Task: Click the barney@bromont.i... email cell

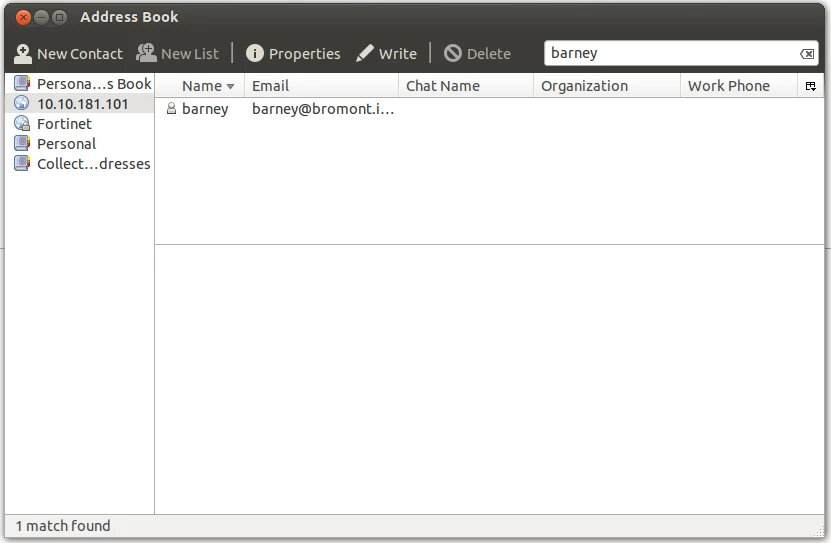Action: tap(323, 109)
